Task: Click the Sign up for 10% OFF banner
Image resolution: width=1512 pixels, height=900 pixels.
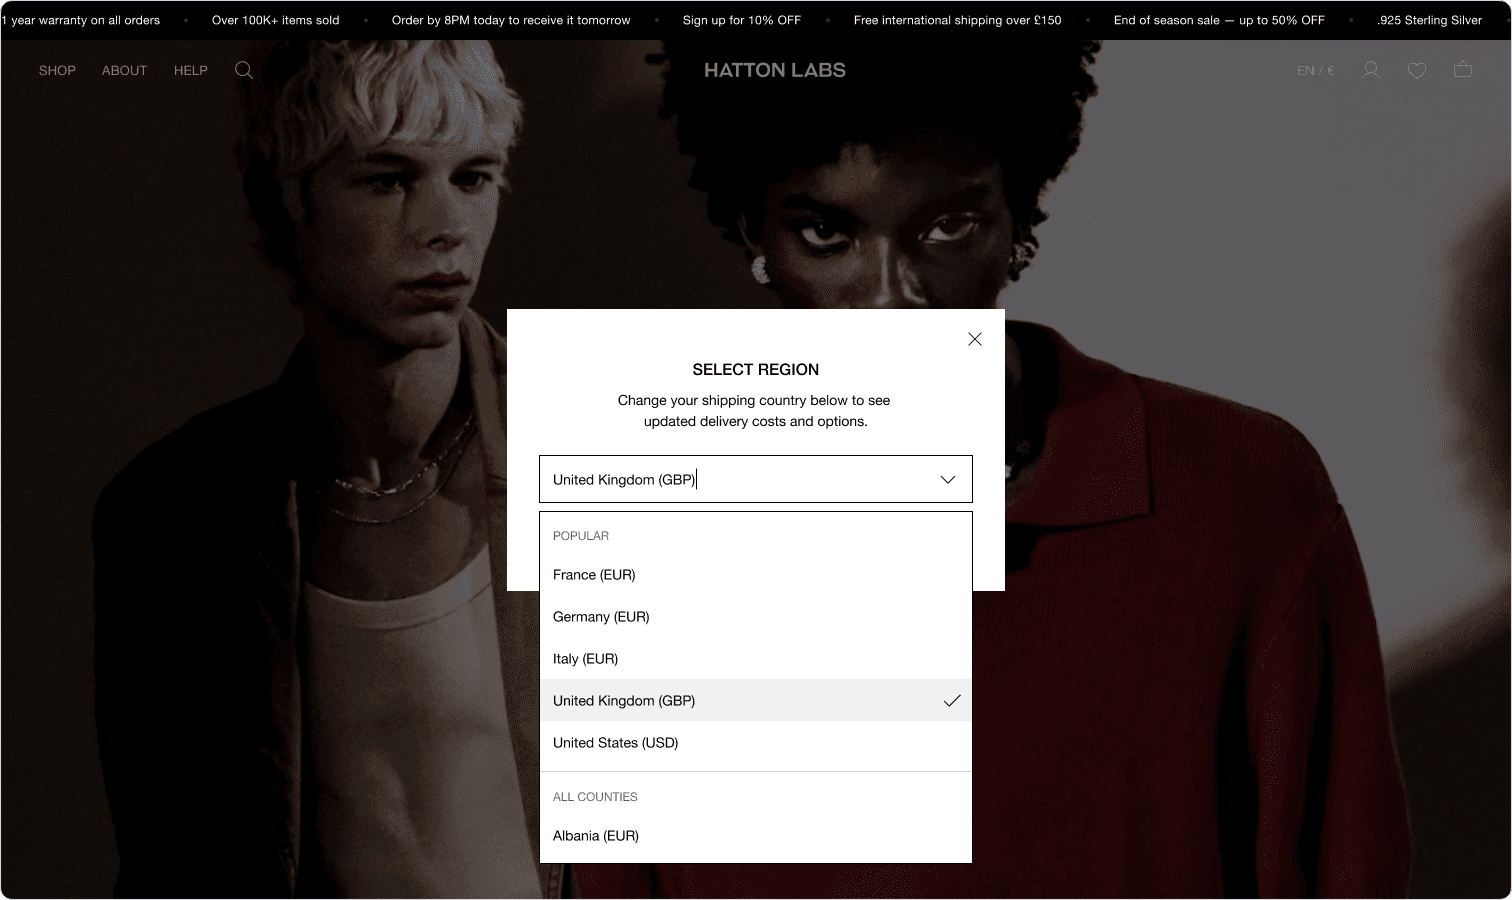Action: [x=742, y=20]
